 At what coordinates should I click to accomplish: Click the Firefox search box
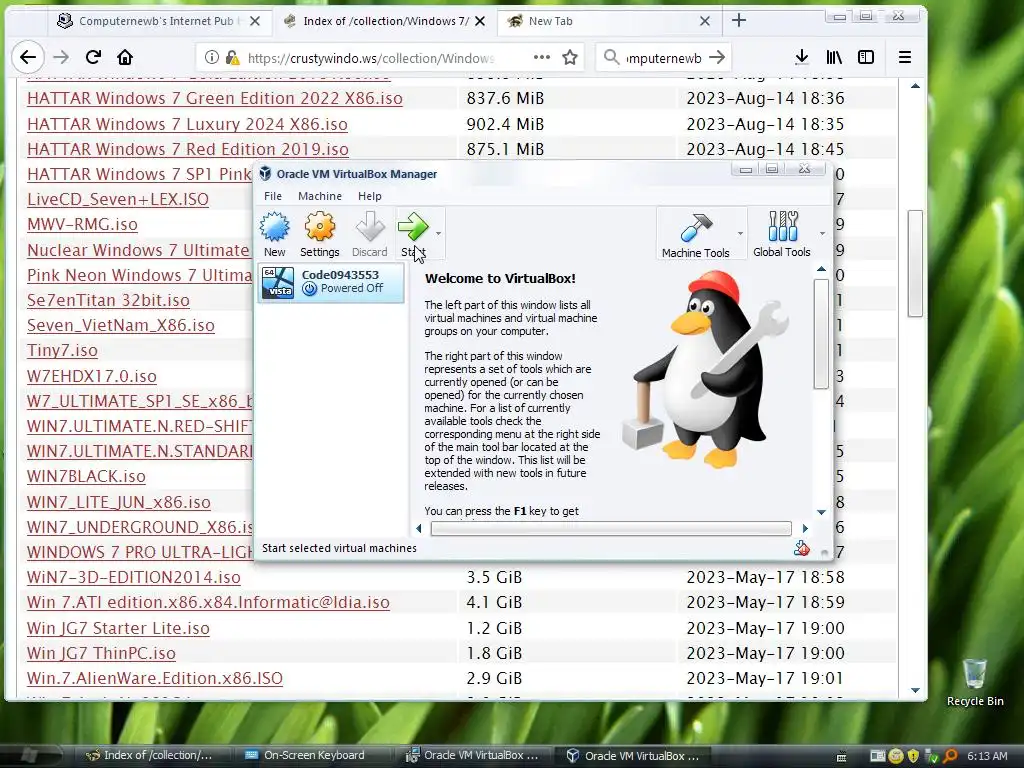coord(664,58)
